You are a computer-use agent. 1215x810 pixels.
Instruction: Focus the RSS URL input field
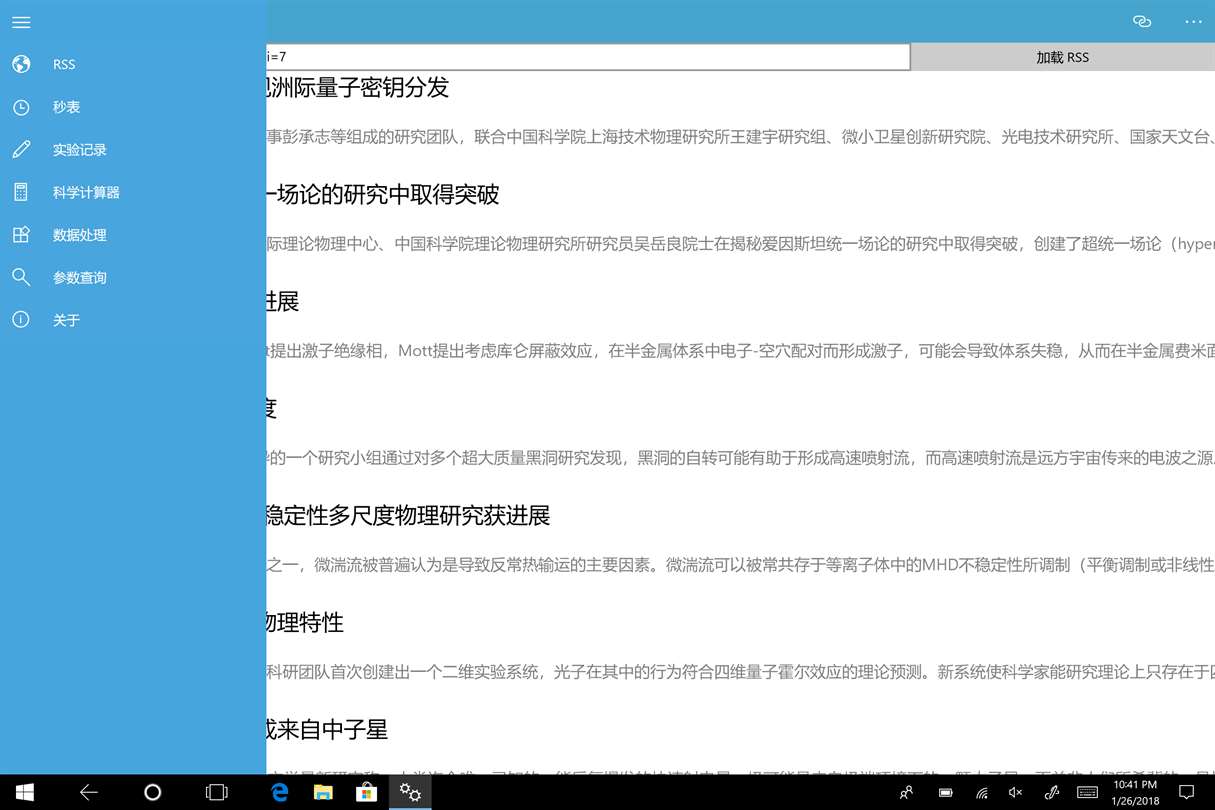[x=588, y=57]
